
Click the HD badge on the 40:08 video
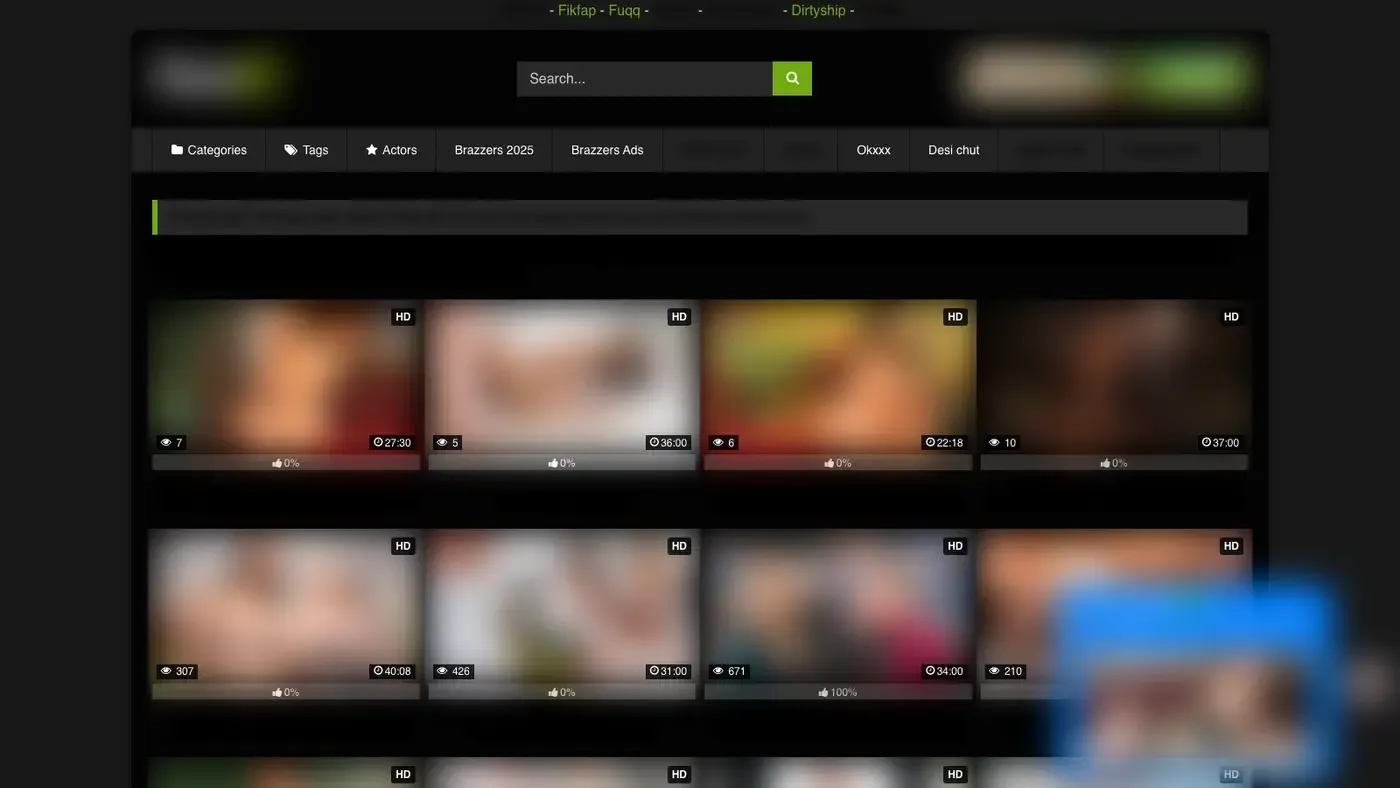(403, 546)
